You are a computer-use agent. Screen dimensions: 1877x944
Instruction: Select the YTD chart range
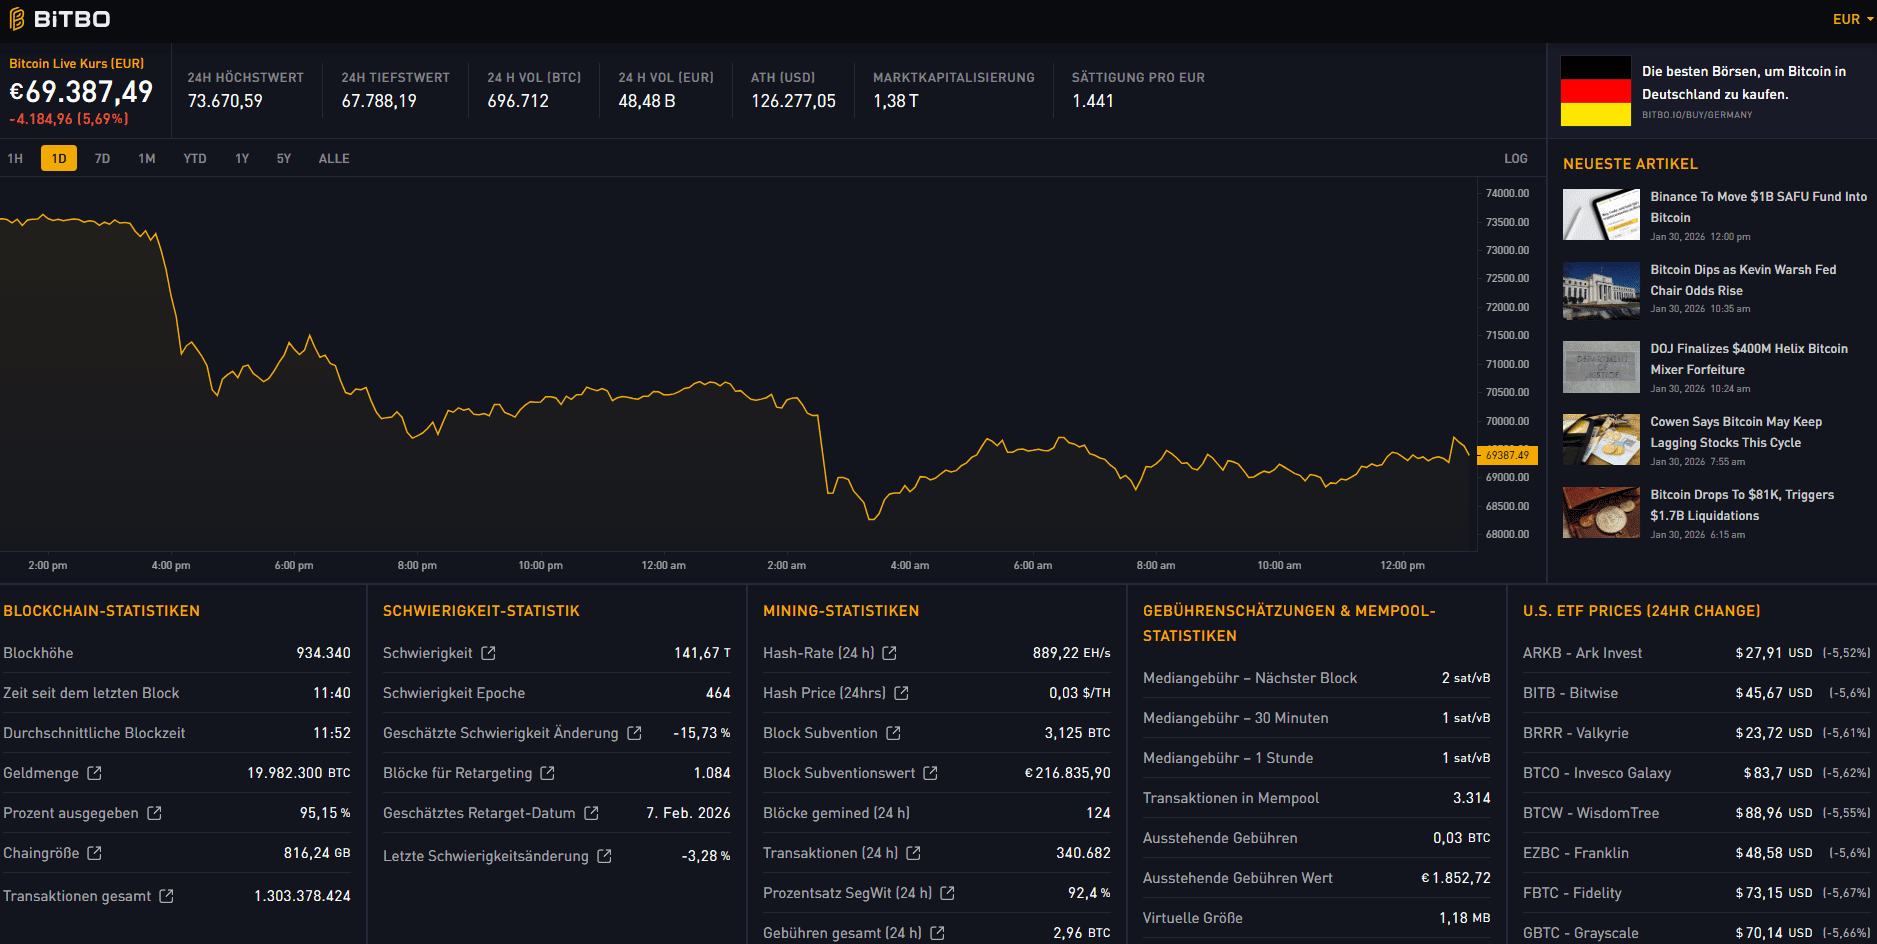(195, 158)
